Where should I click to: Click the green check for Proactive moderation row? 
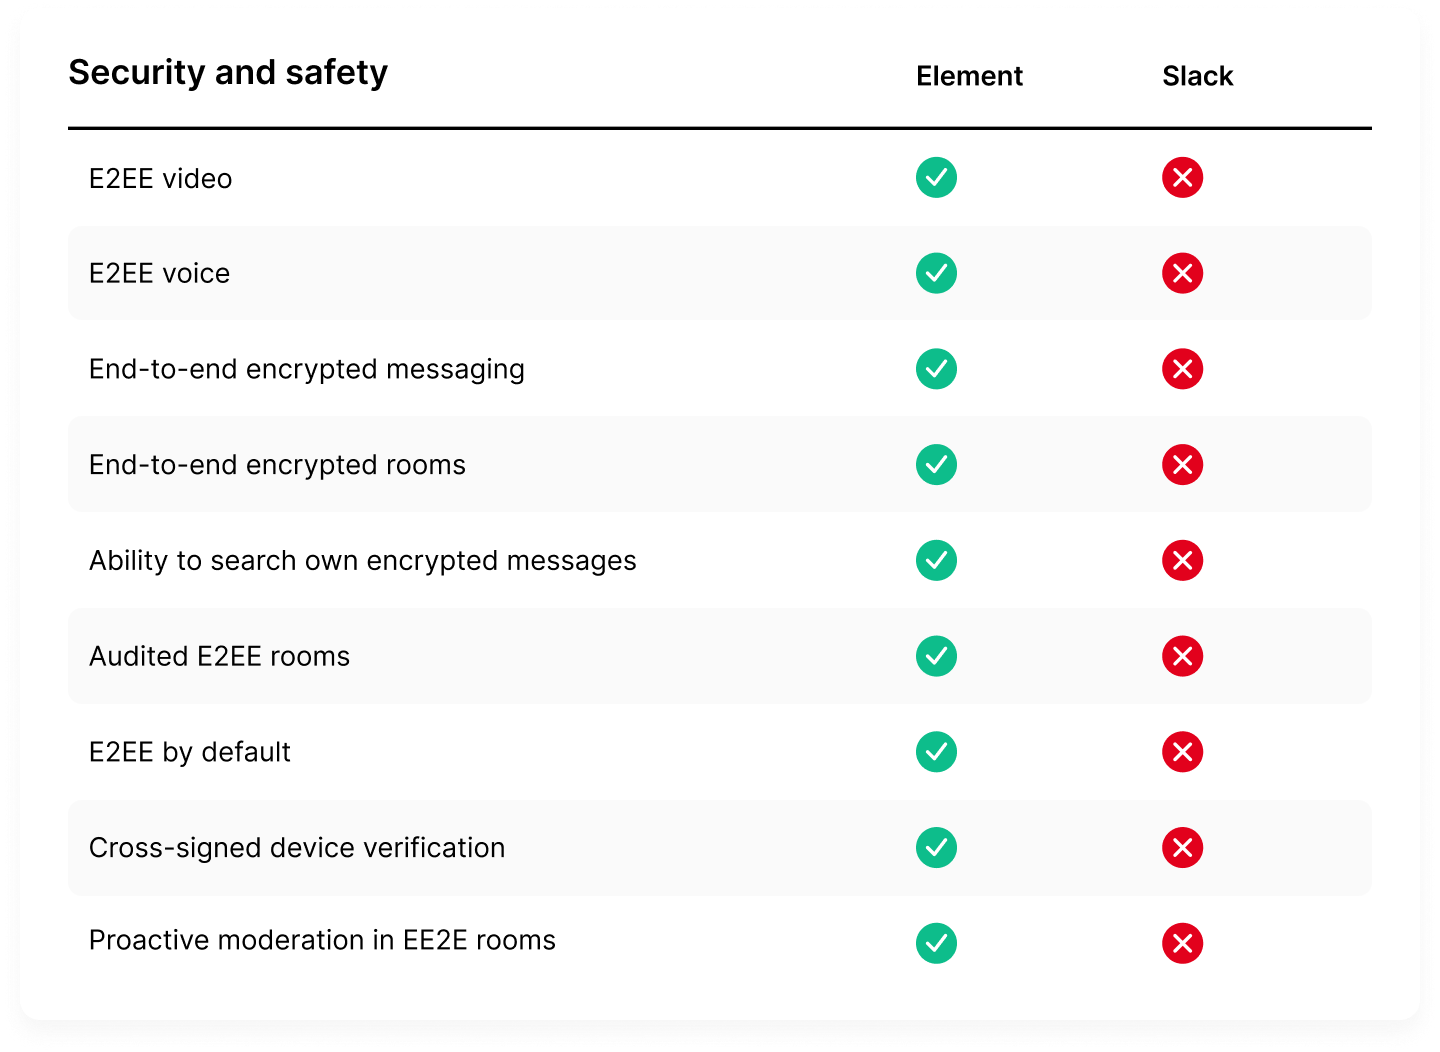pos(936,943)
